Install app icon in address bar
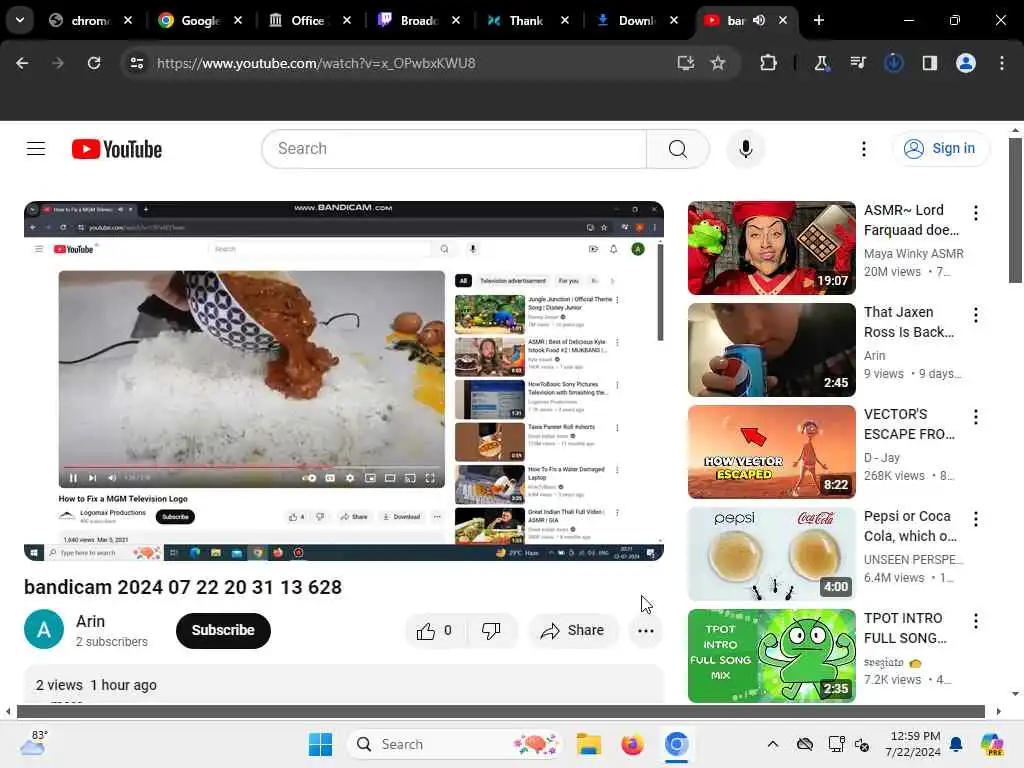Screen dimensions: 1024x768 point(685,63)
